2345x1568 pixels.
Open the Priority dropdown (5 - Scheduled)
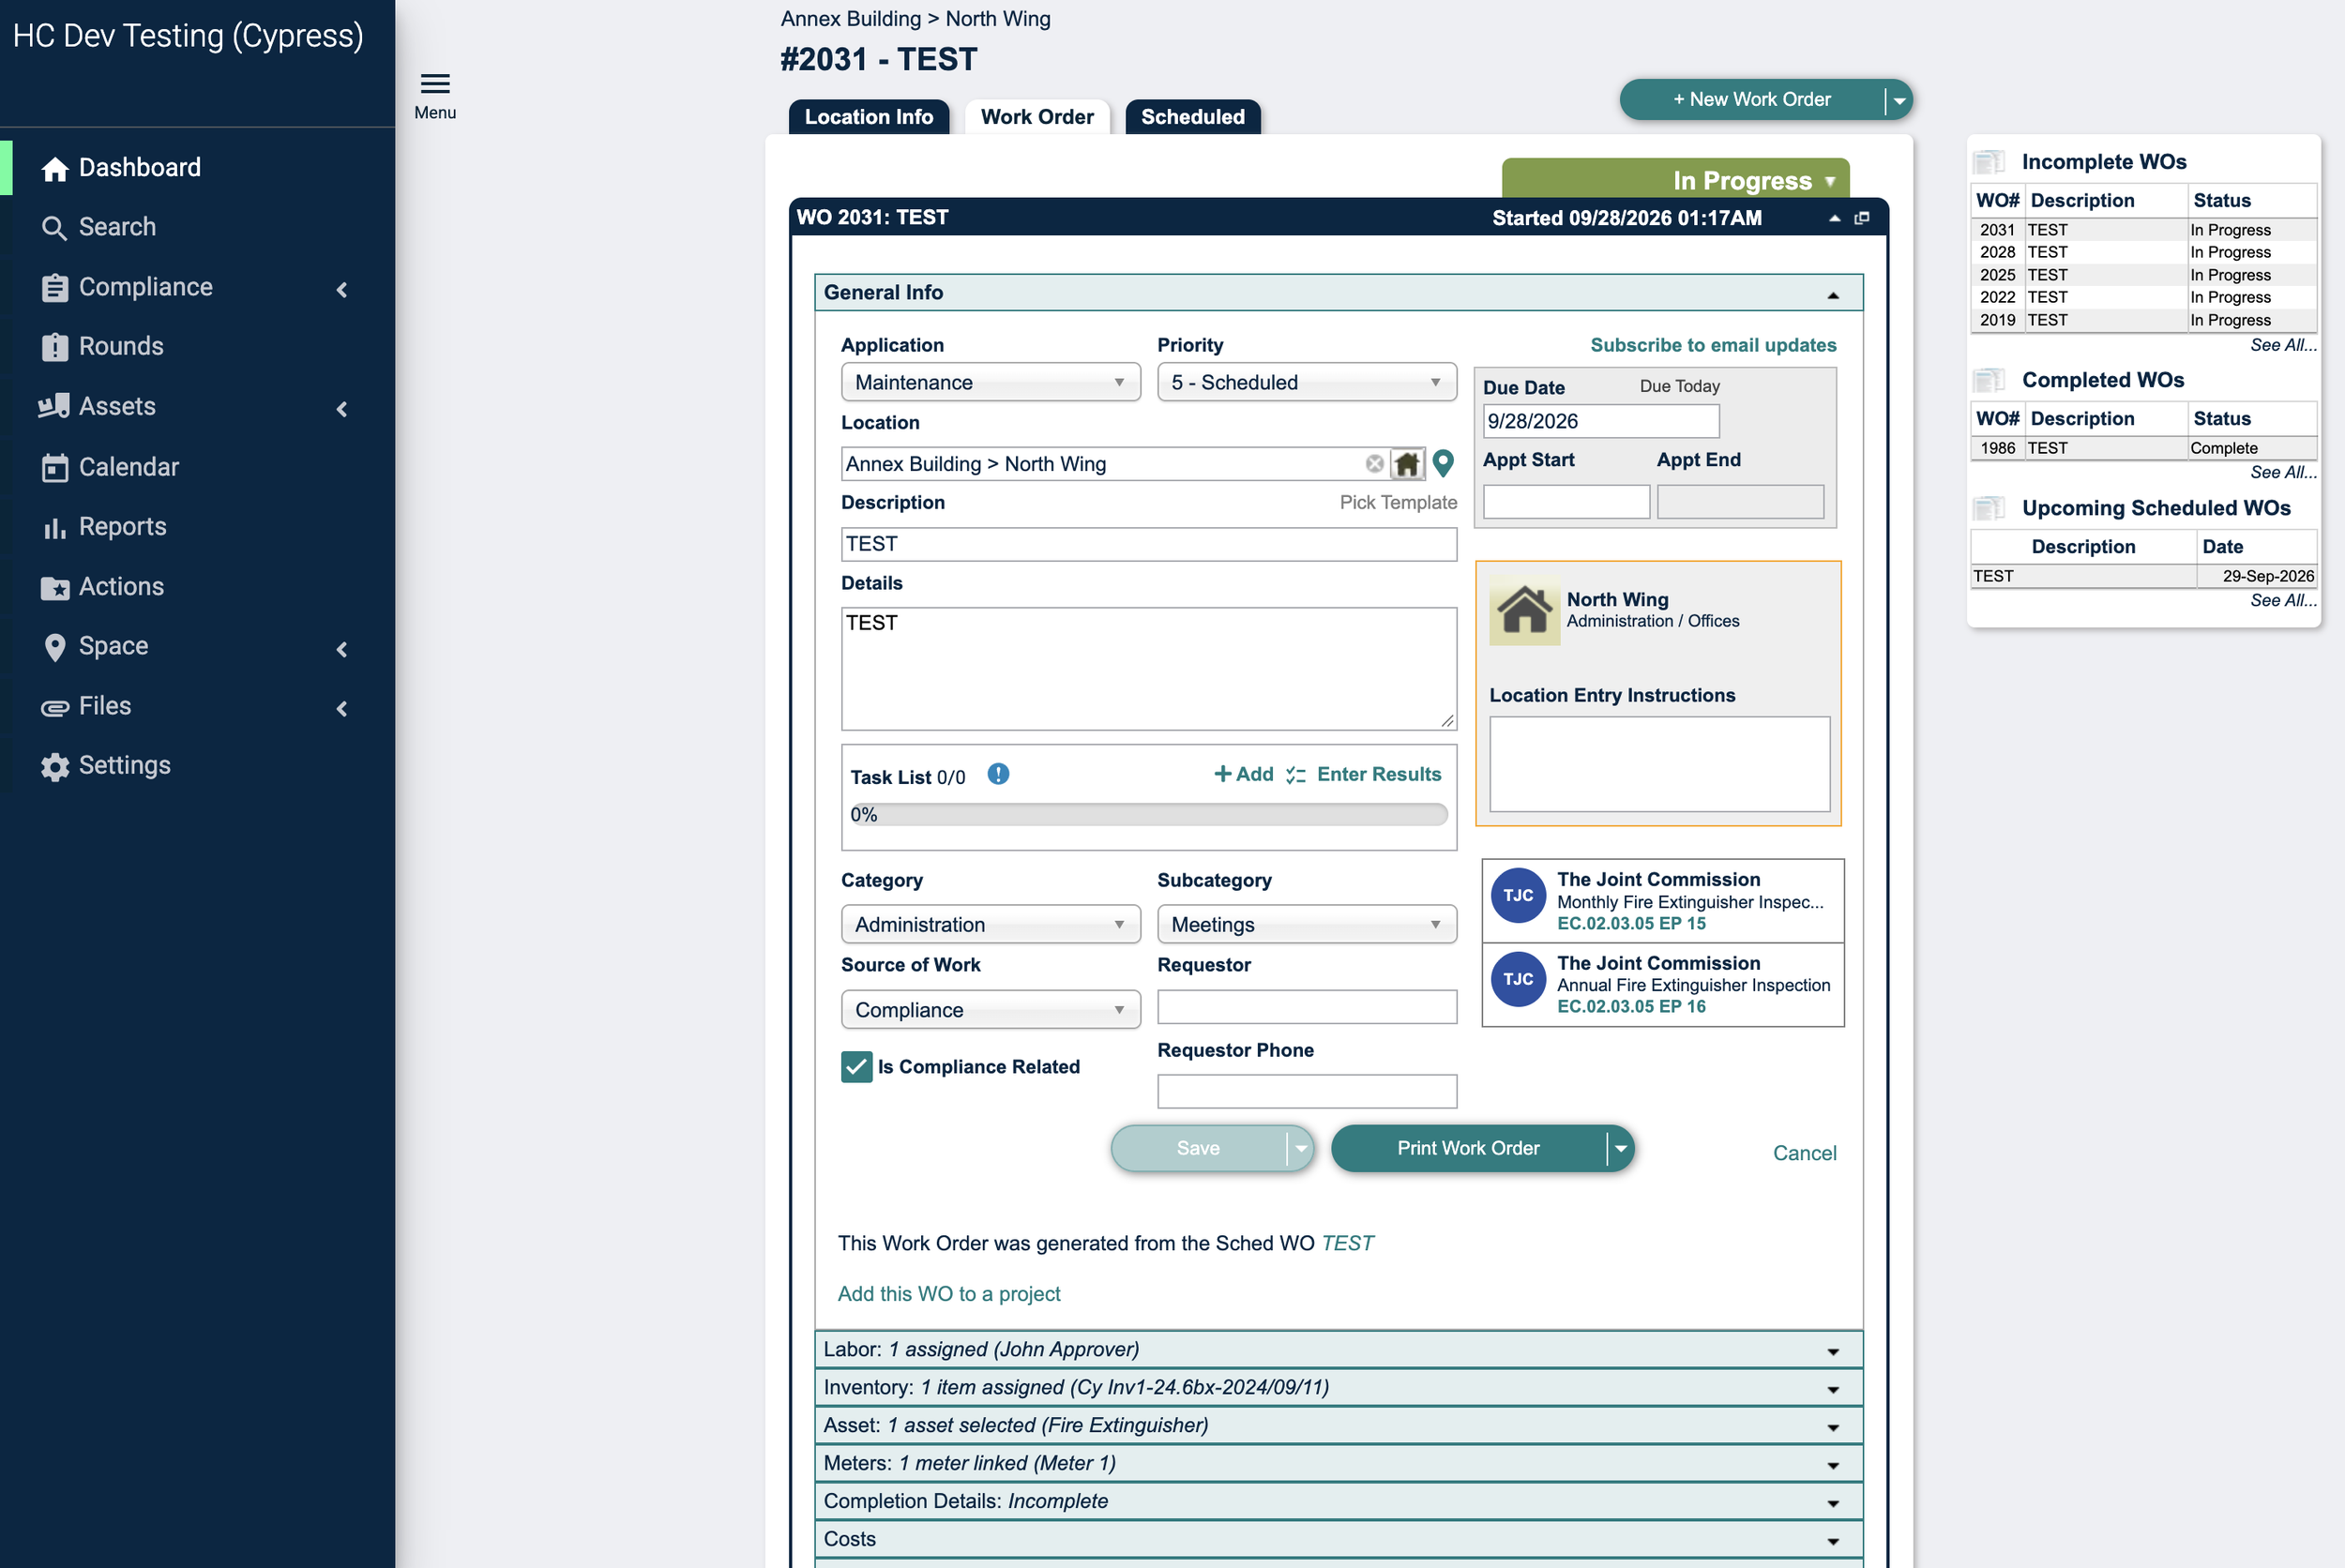click(x=1306, y=382)
